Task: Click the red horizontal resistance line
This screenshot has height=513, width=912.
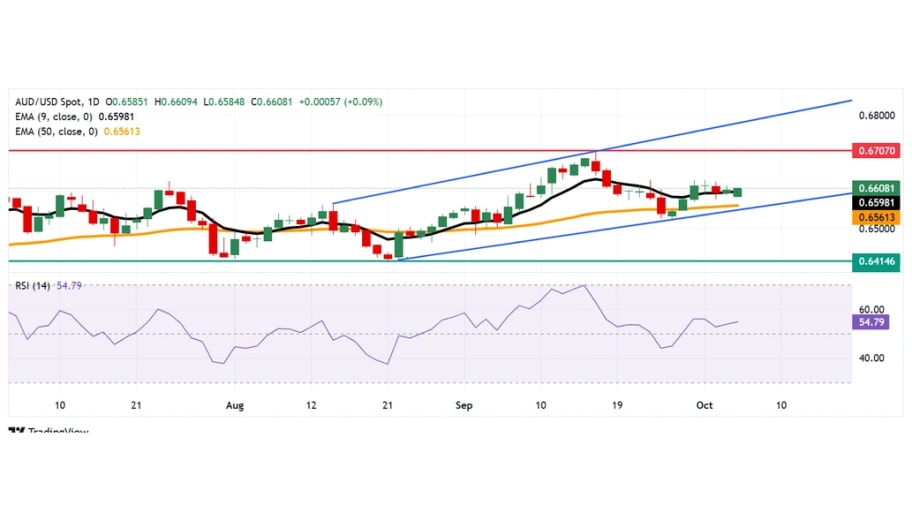Action: [x=300, y=150]
